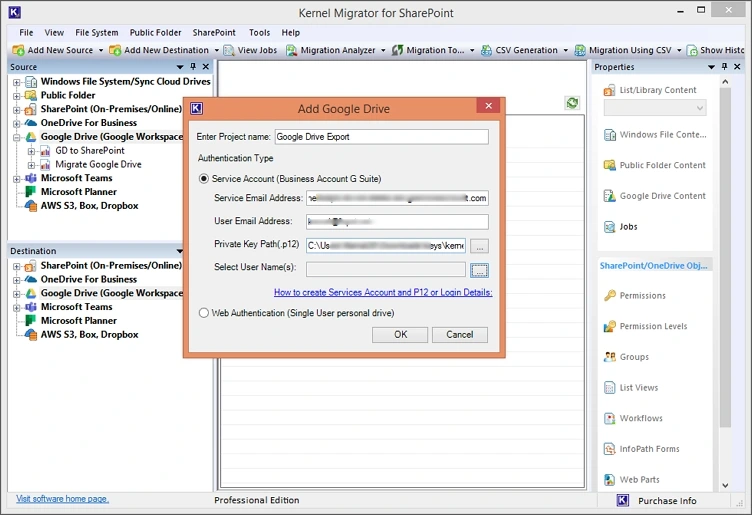Viewport: 752px width, 515px height.
Task: Pin the Properties panel
Action: (724, 67)
